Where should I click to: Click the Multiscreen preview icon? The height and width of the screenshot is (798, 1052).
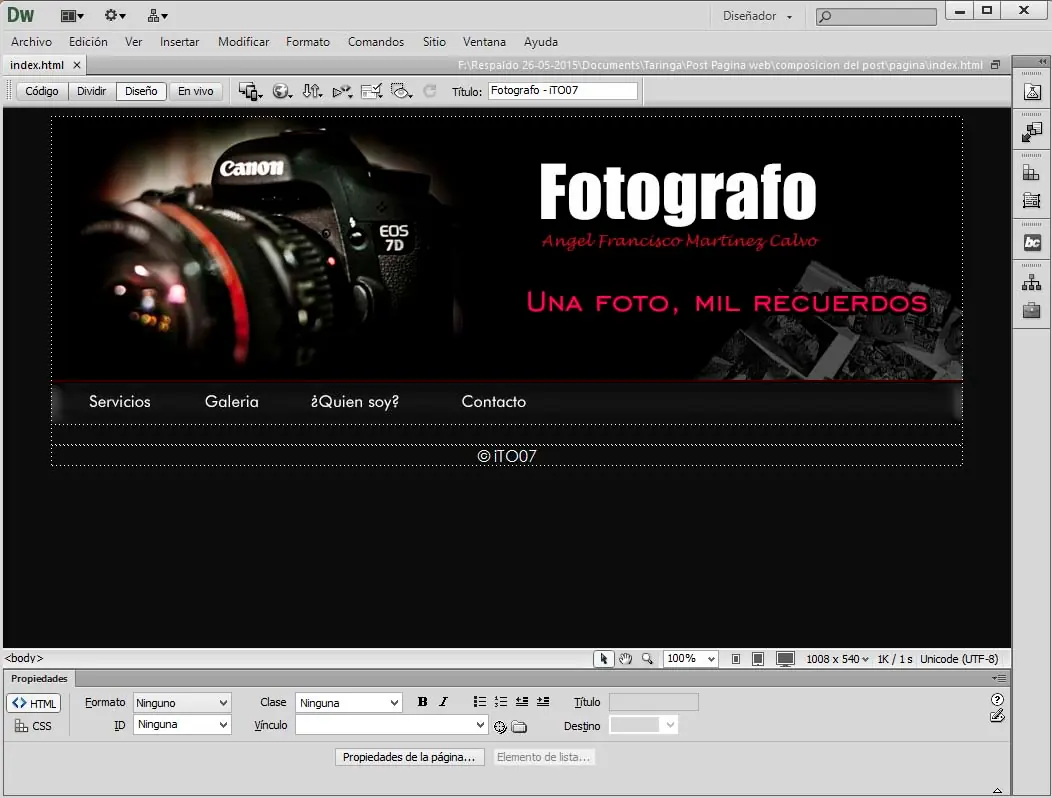pos(250,91)
